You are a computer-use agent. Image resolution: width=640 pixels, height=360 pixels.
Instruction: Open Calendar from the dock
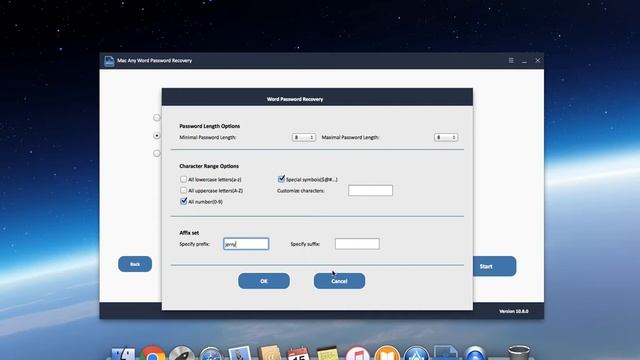pos(298,353)
